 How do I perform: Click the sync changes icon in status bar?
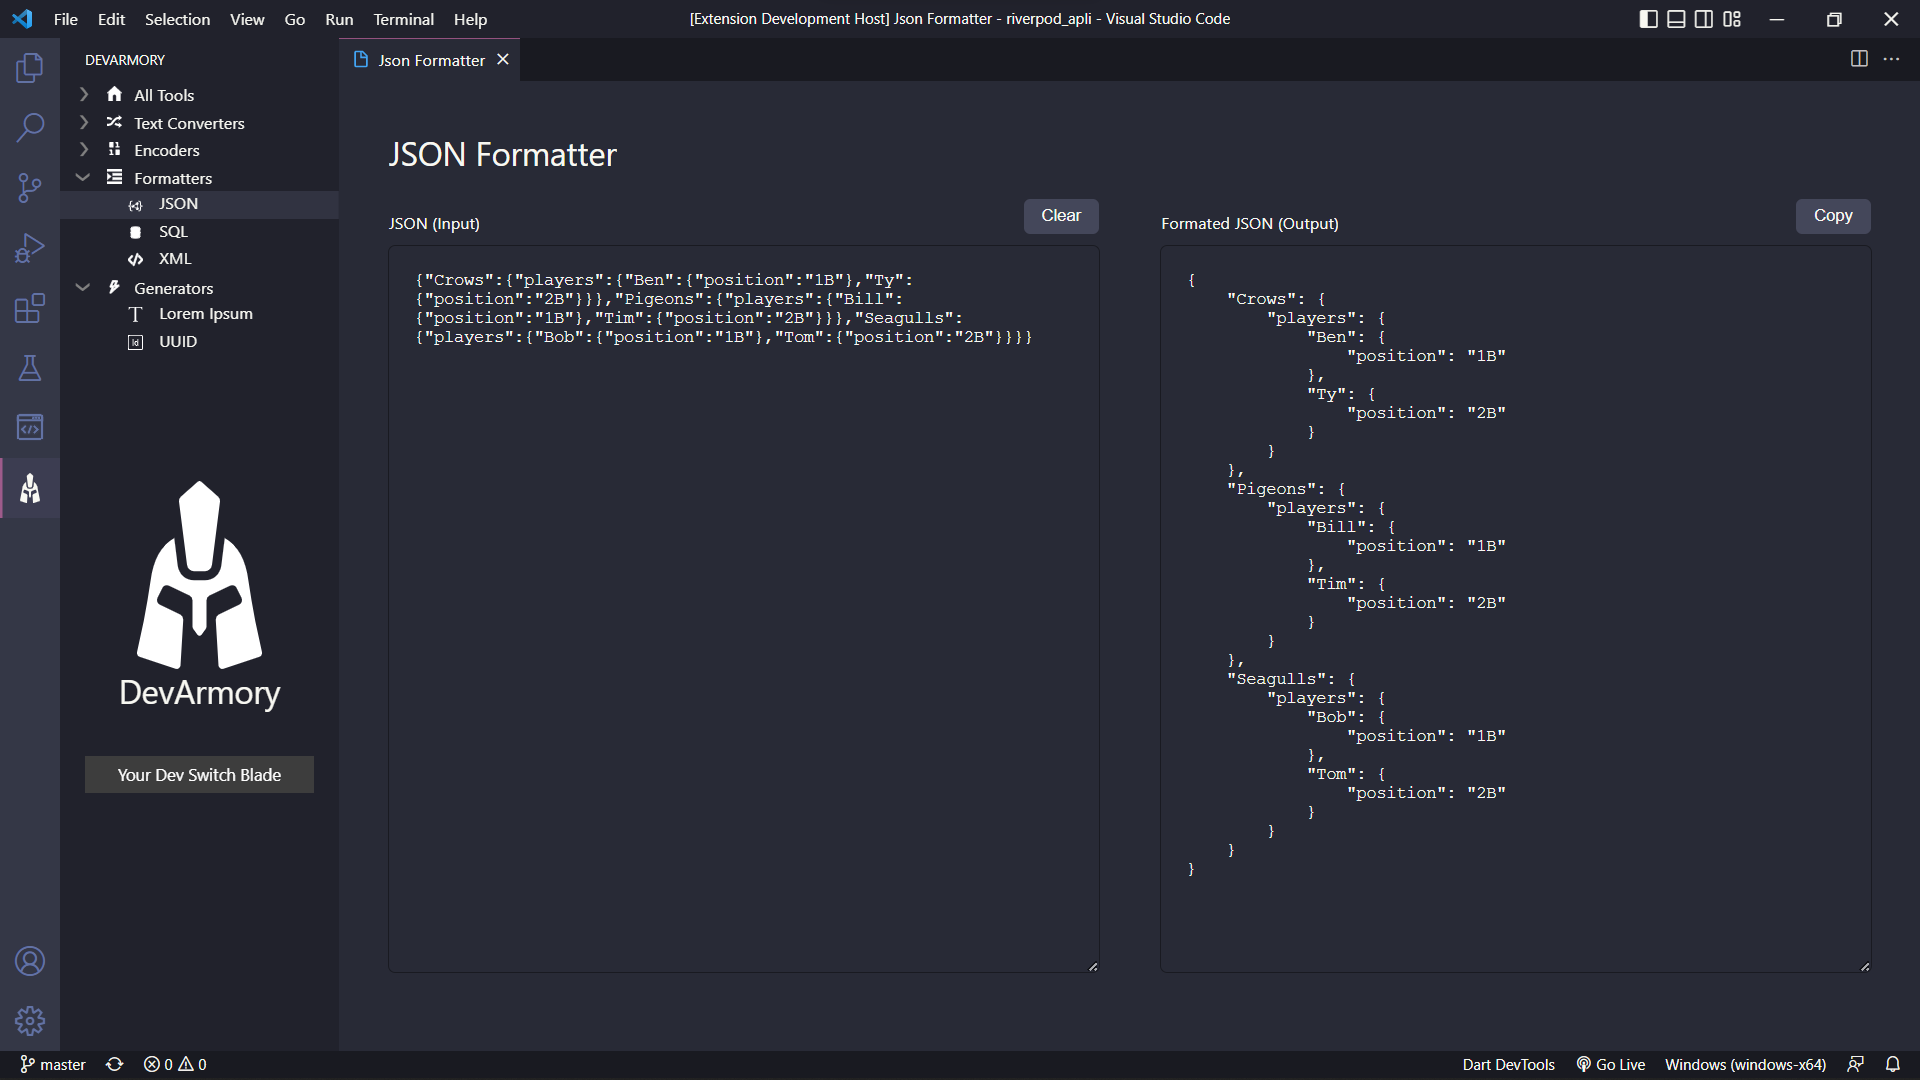coord(115,1065)
